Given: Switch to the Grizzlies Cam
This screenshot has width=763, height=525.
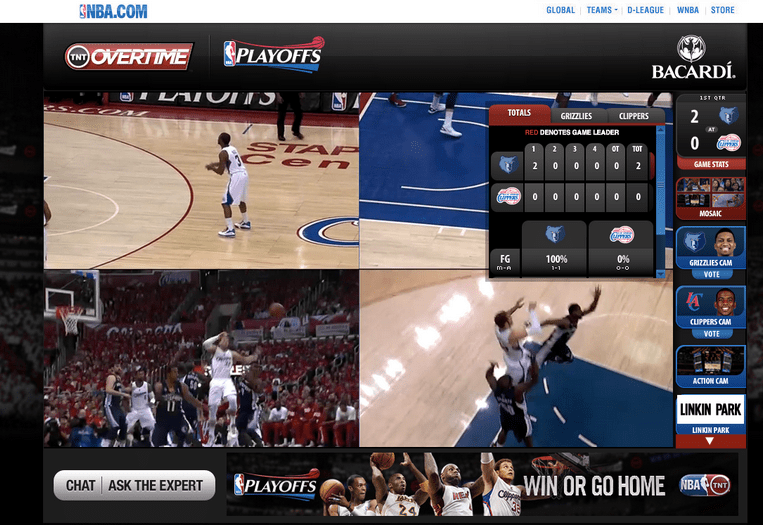Looking at the screenshot, I should pyautogui.click(x=710, y=248).
